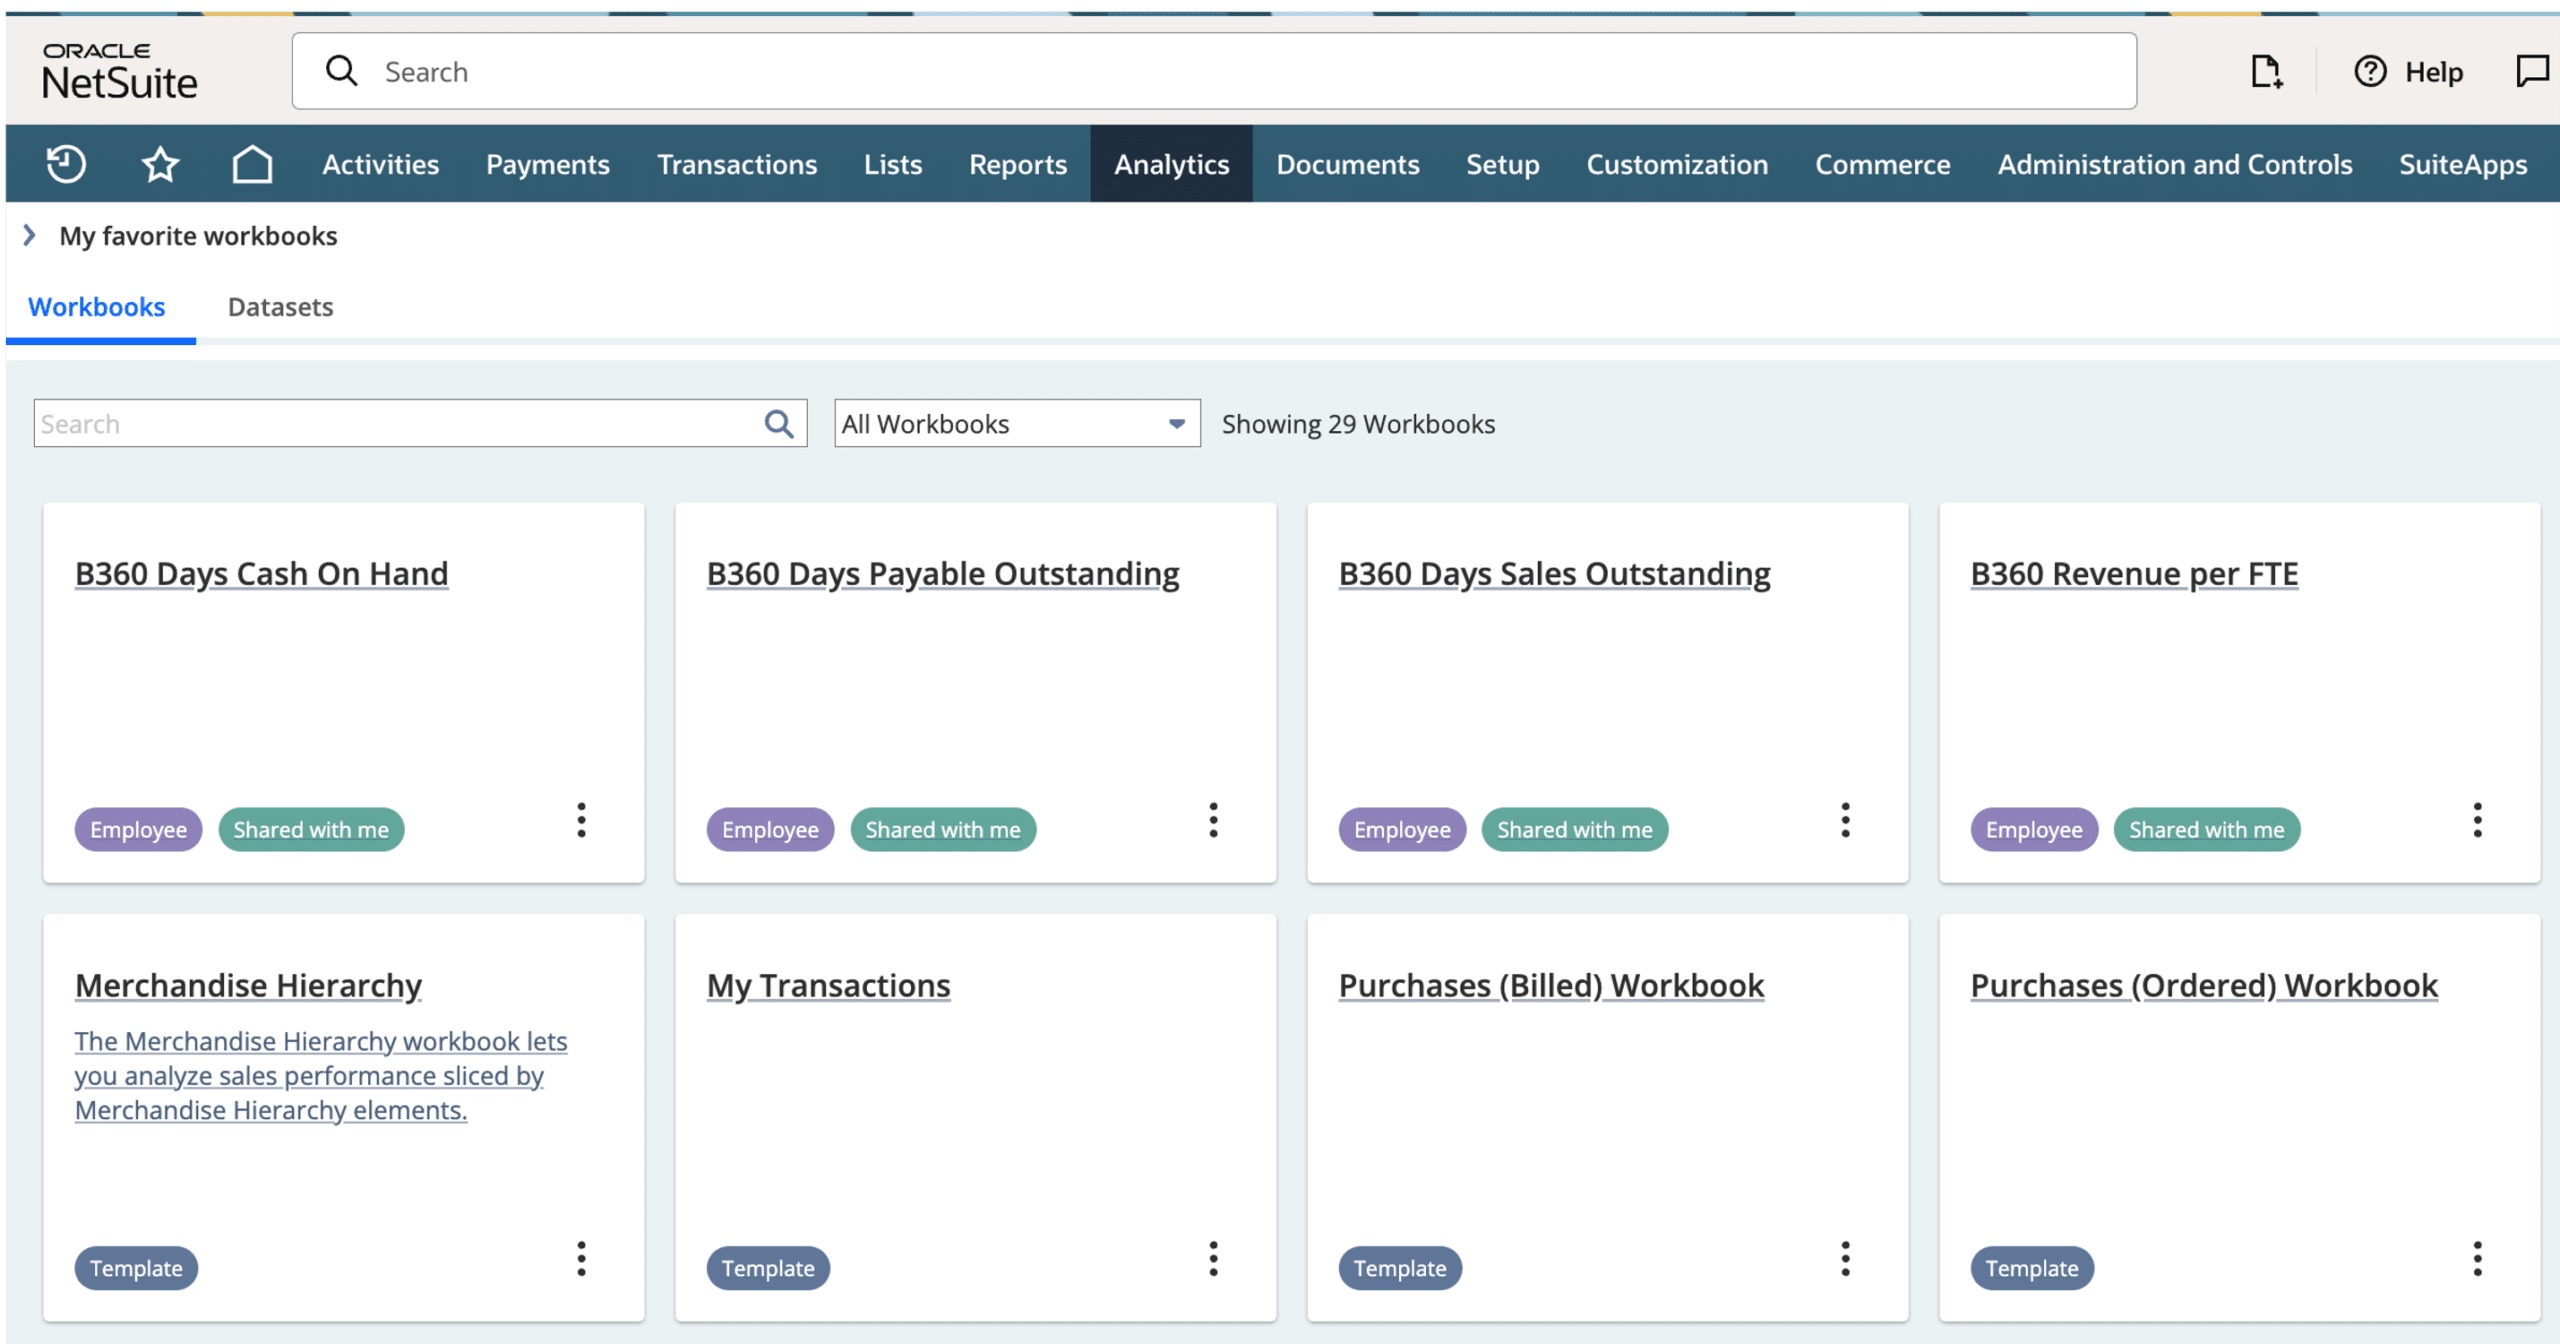The image size is (2560, 1344).
Task: Open B360 Revenue per FTE workbook
Action: (x=2134, y=573)
